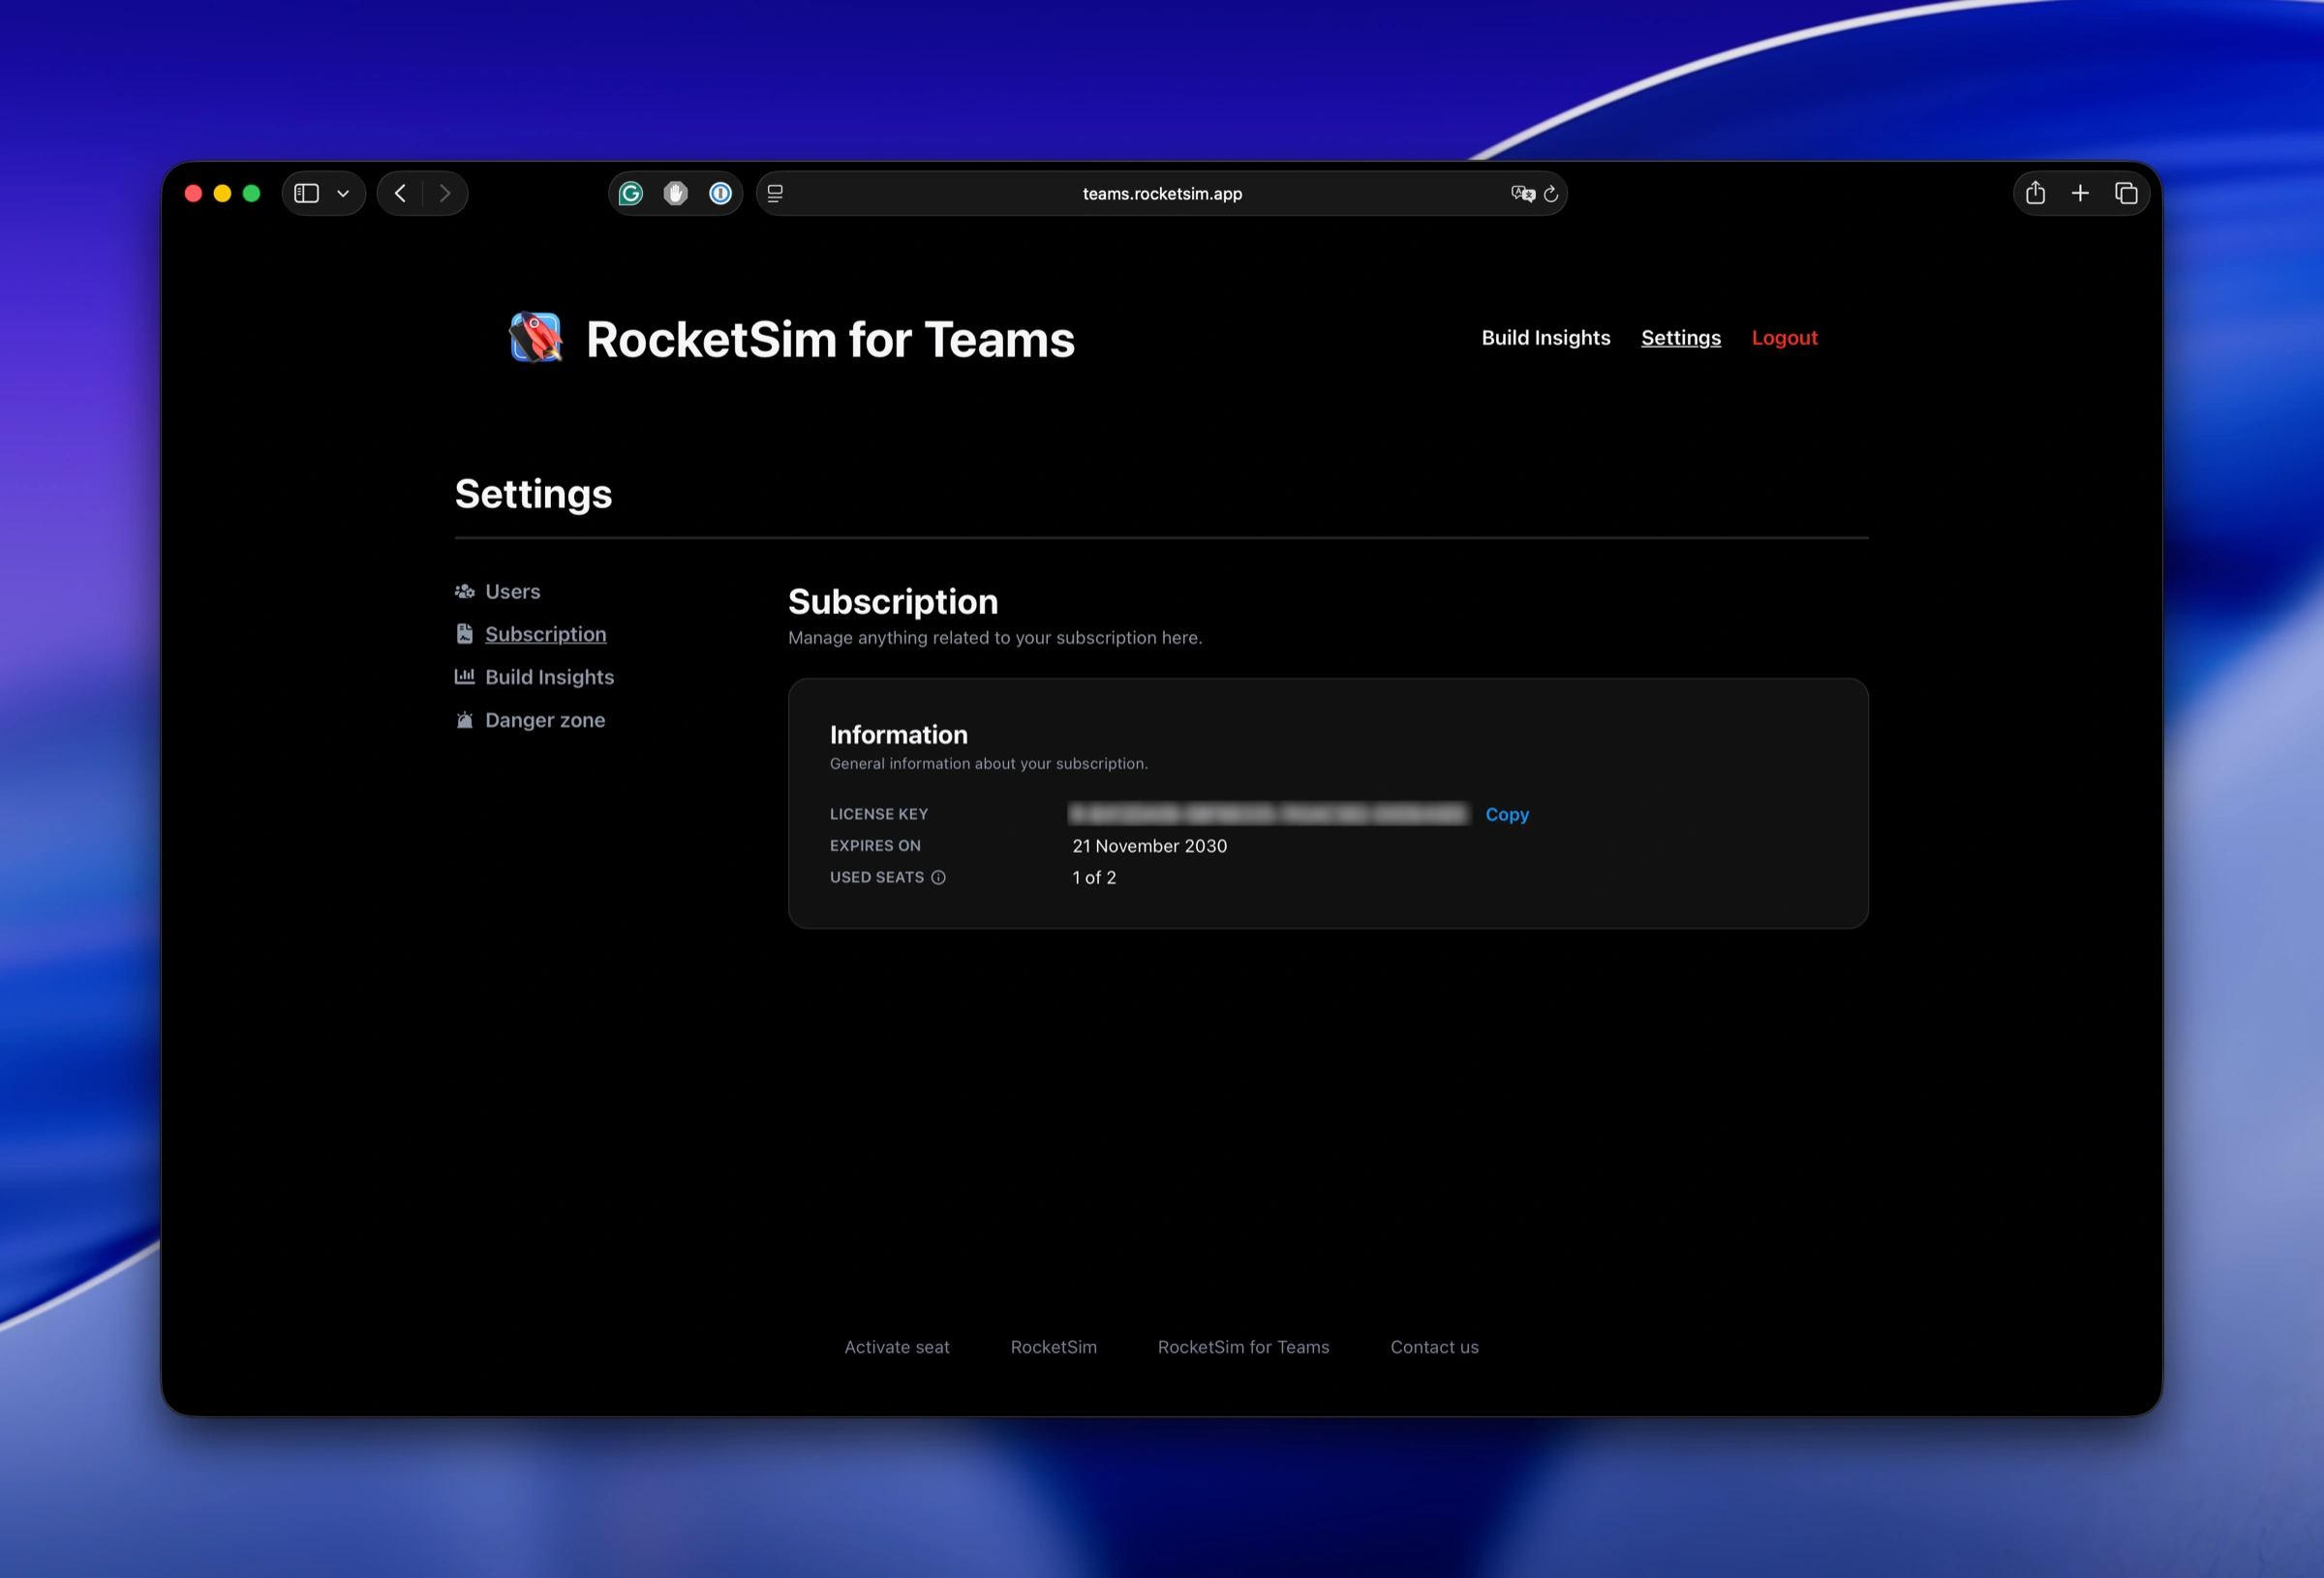Open the Activate seat footer link

897,1347
